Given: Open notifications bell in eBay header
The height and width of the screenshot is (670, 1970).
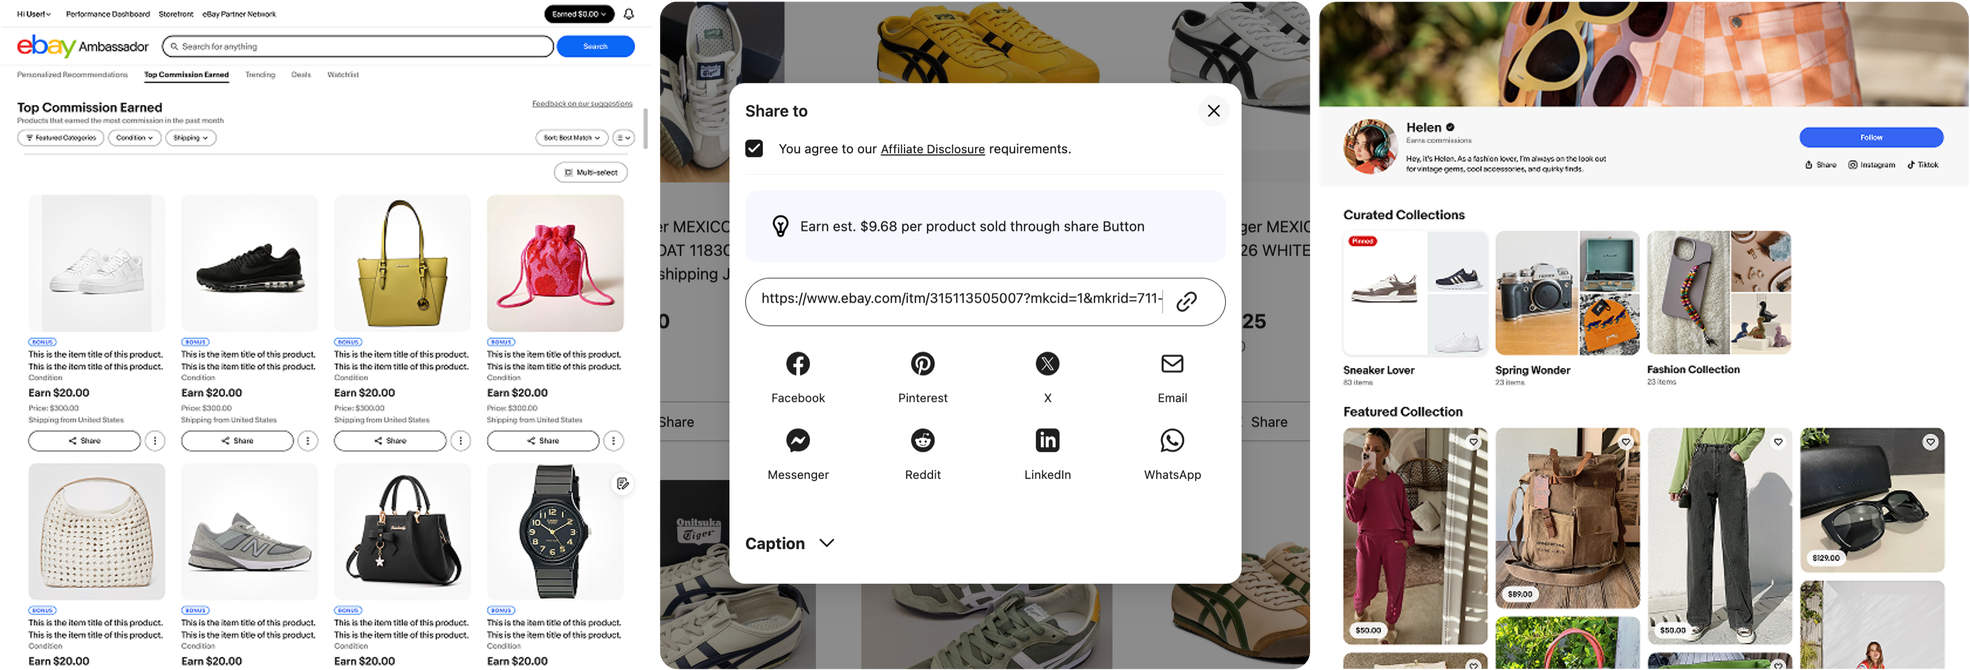Looking at the screenshot, I should (629, 14).
